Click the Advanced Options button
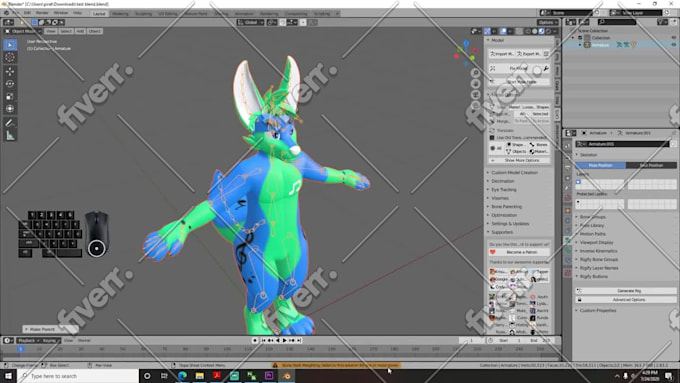The height and width of the screenshot is (383, 680). (626, 300)
